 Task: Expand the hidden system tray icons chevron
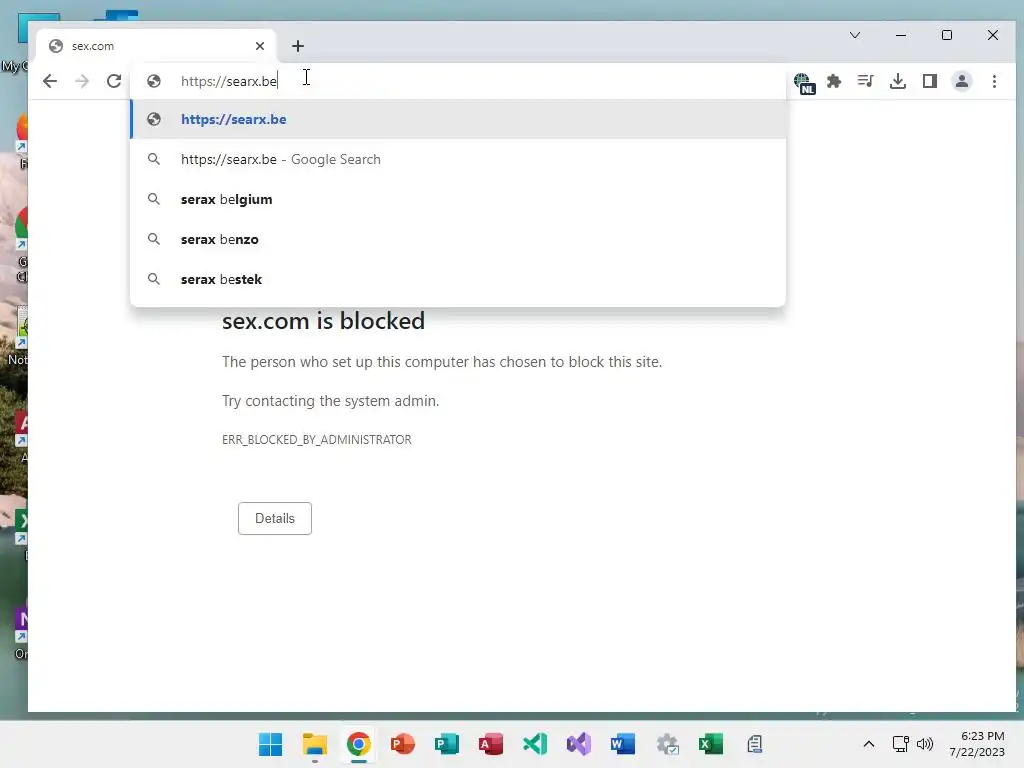tap(869, 744)
